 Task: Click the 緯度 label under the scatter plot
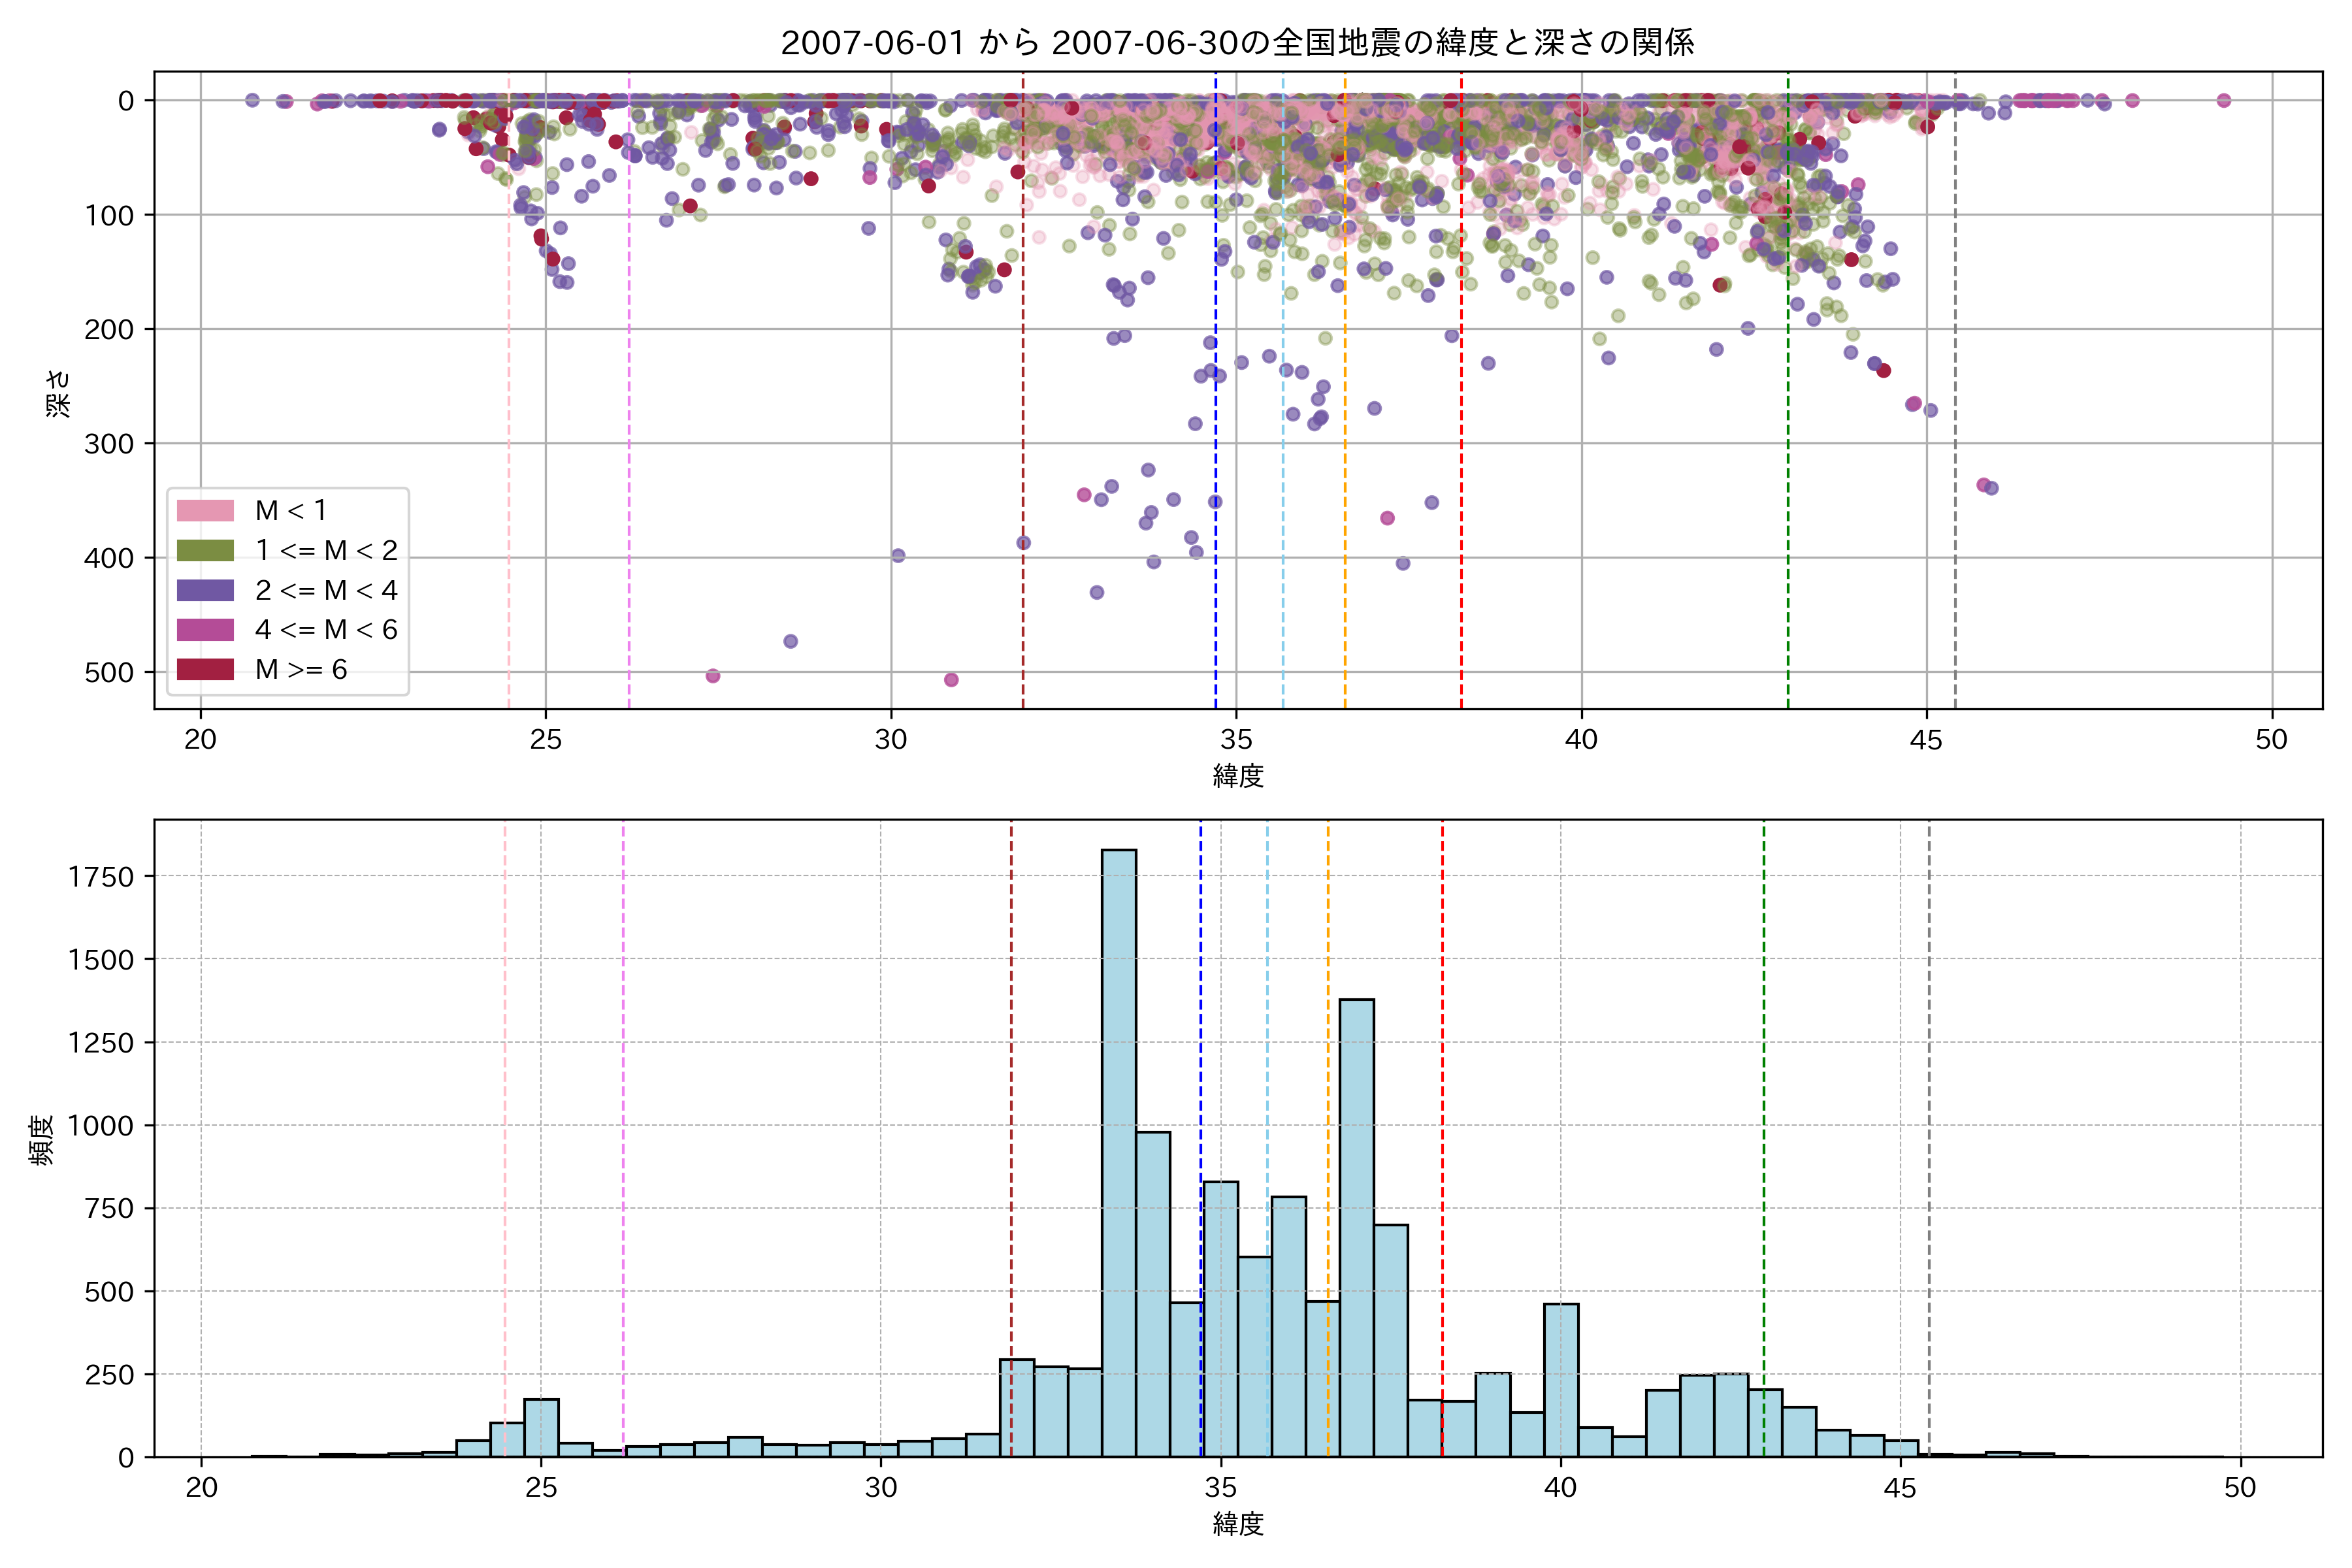click(x=1238, y=775)
